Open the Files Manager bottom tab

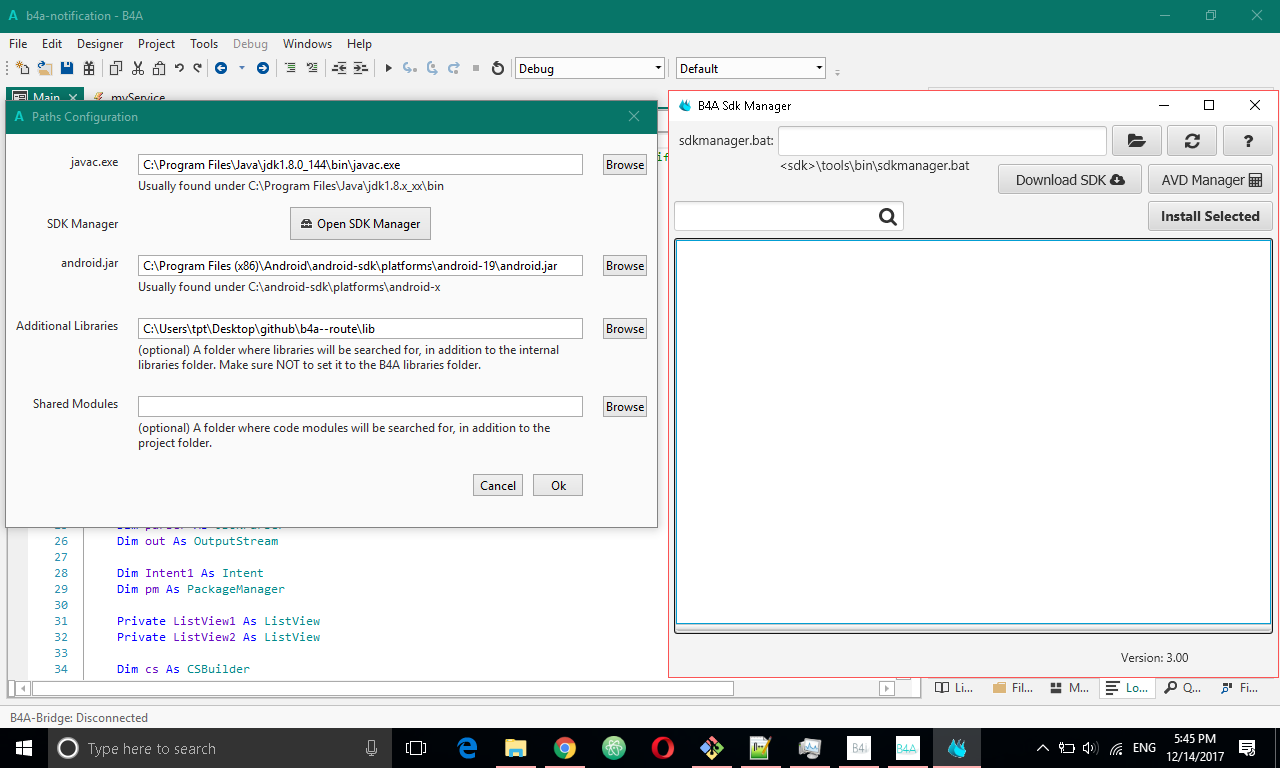click(1013, 688)
